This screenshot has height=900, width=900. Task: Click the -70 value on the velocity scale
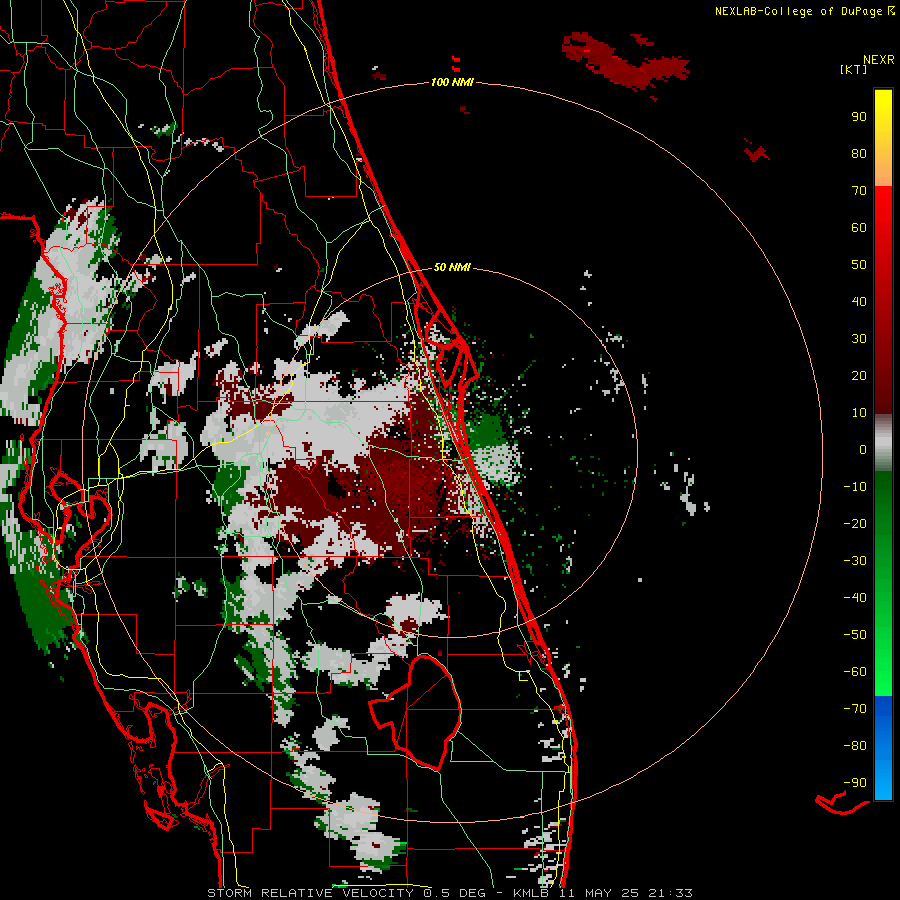click(x=855, y=709)
